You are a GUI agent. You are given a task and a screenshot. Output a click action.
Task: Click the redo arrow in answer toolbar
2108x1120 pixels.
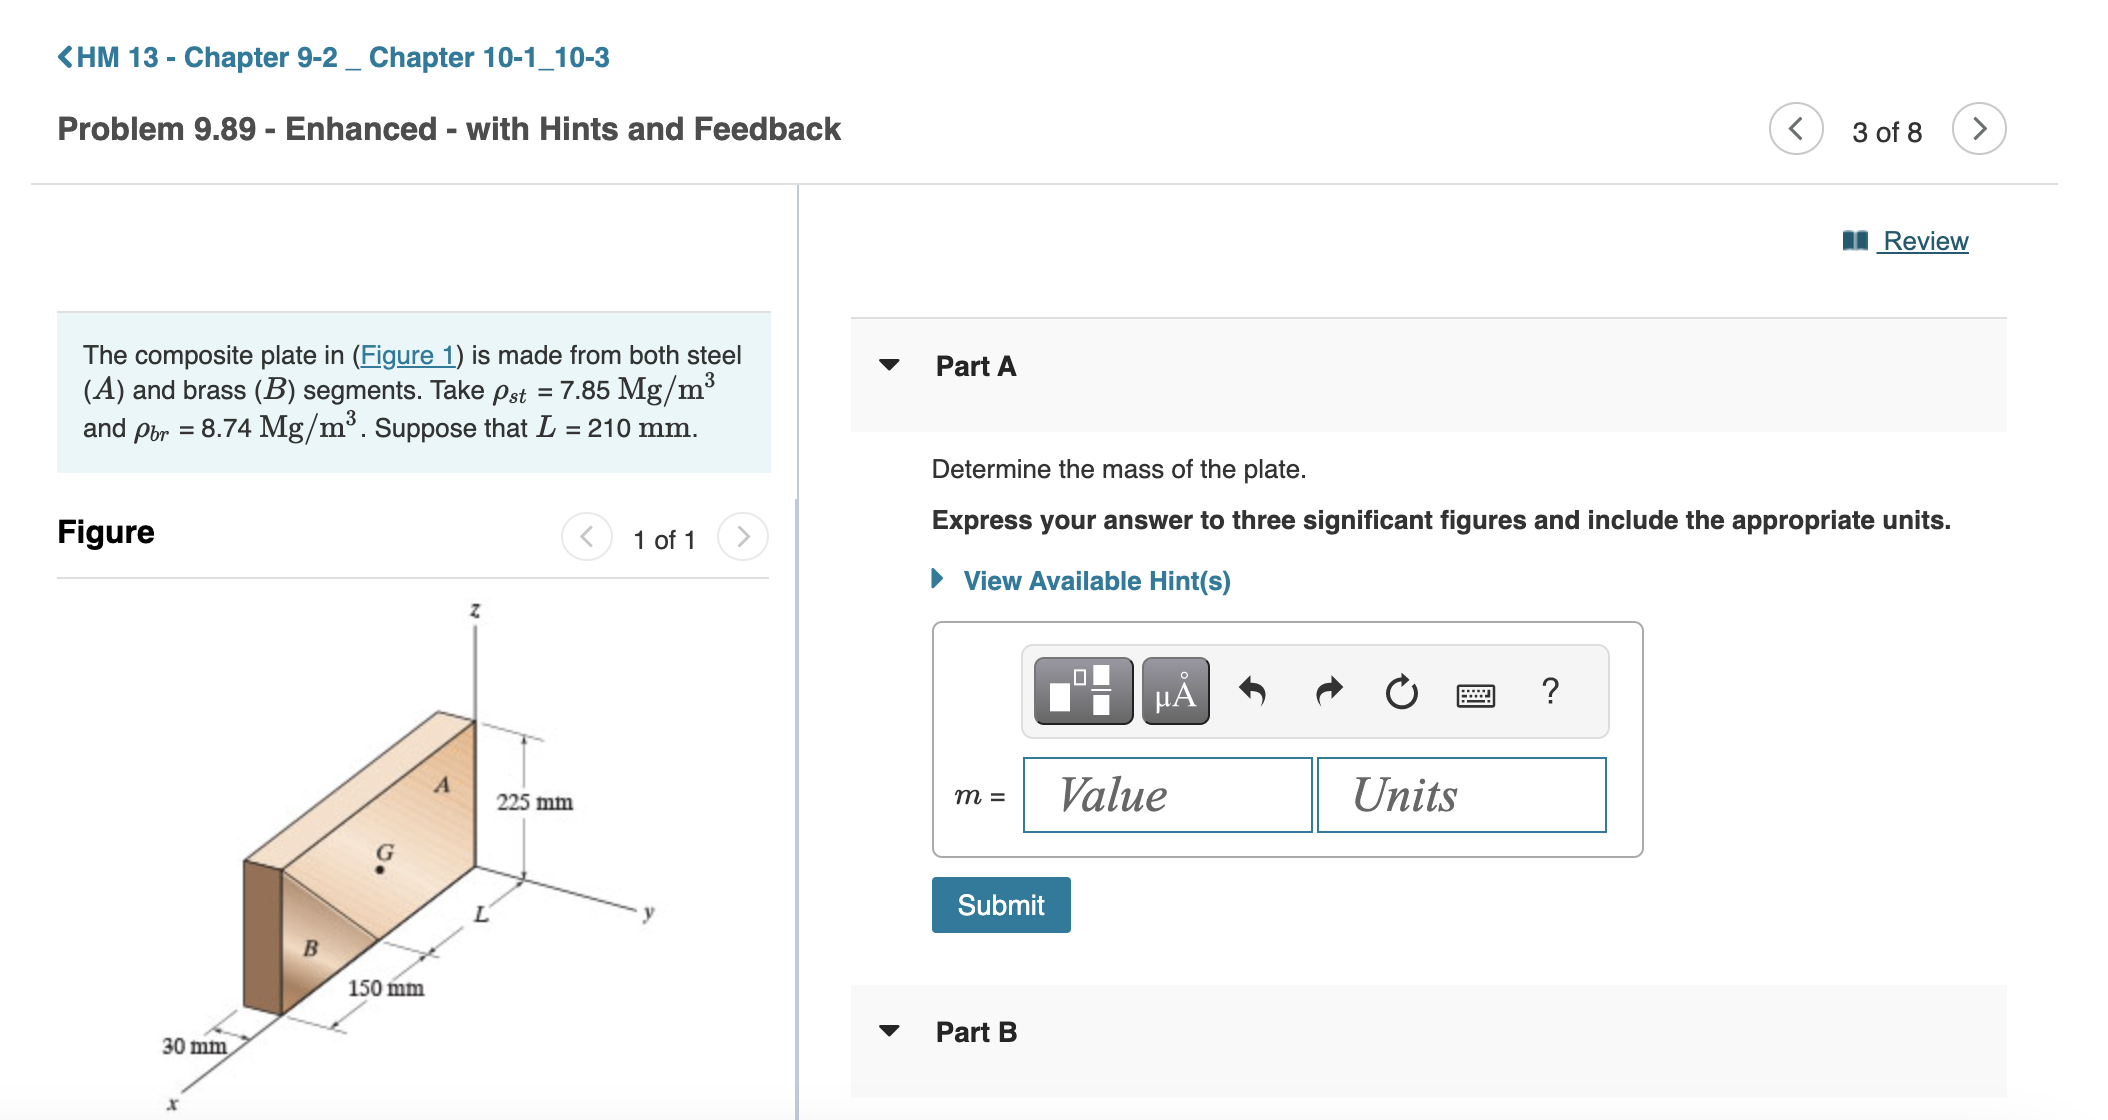coord(1328,691)
